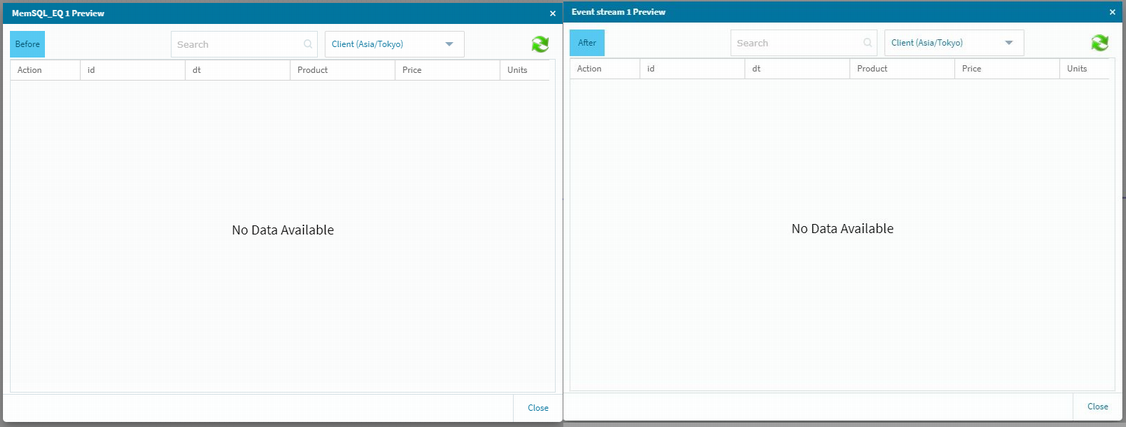The height and width of the screenshot is (427, 1126).
Task: Sort by Units column in MemSQL_EQ preview
Action: (x=525, y=70)
